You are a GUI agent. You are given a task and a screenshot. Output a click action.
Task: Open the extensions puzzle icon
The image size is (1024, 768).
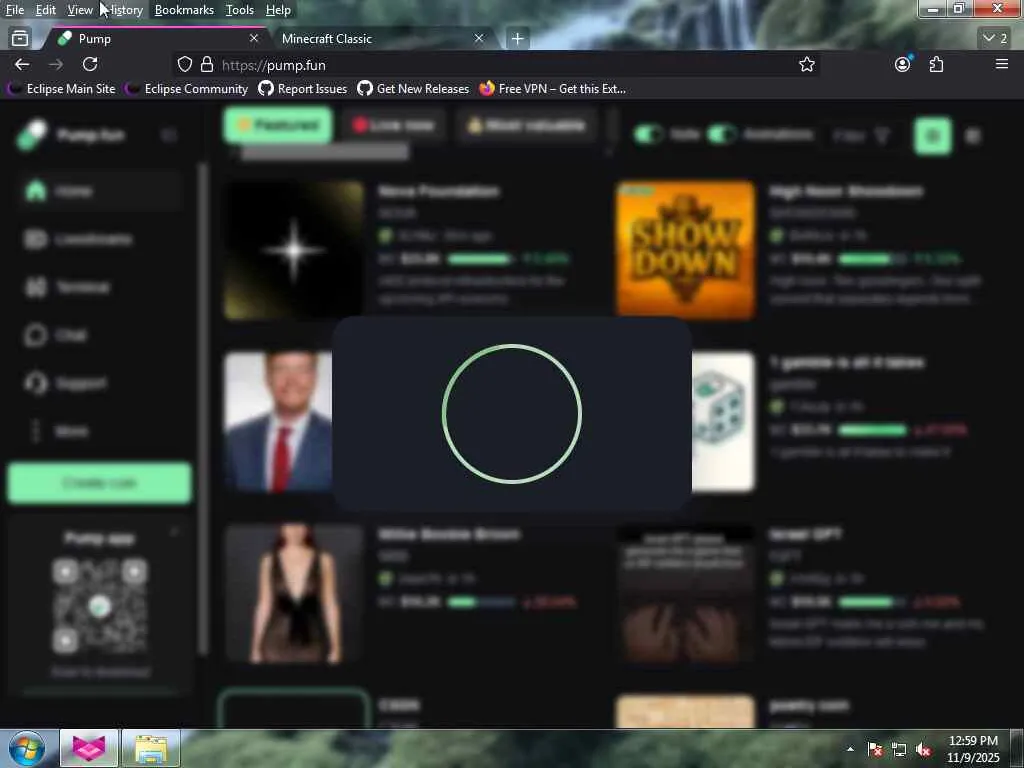point(936,64)
